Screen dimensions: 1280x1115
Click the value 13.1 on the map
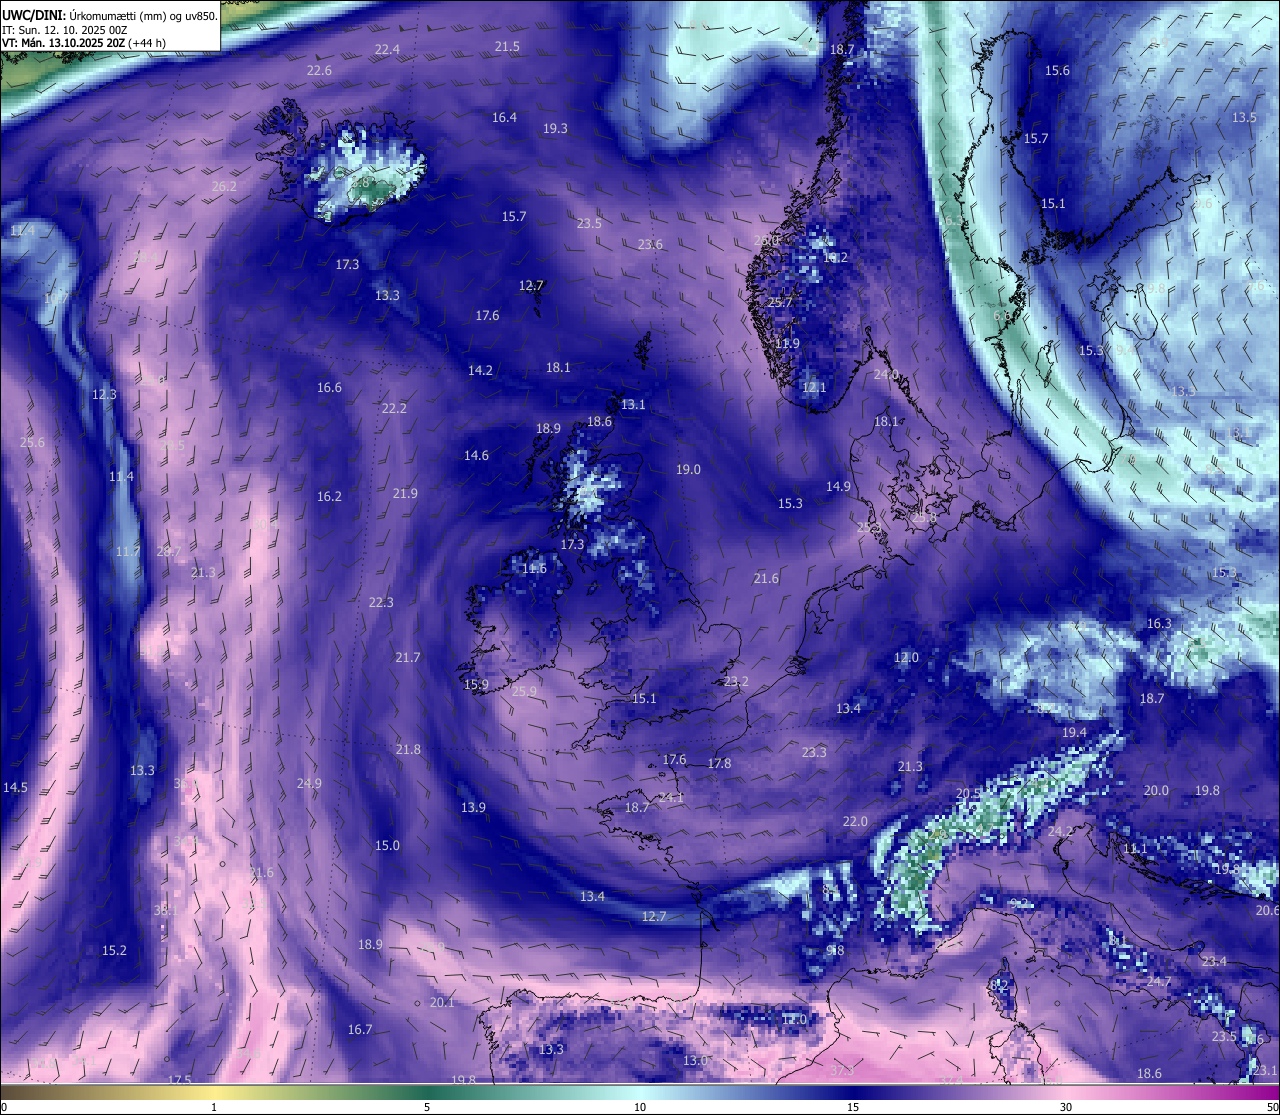633,405
